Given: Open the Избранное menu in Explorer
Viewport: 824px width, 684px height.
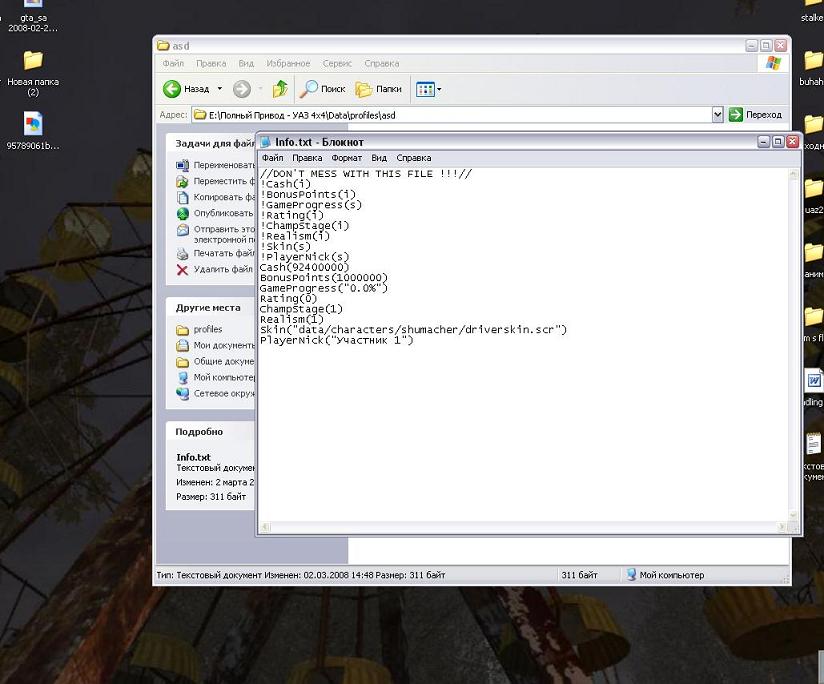Looking at the screenshot, I should [288, 63].
